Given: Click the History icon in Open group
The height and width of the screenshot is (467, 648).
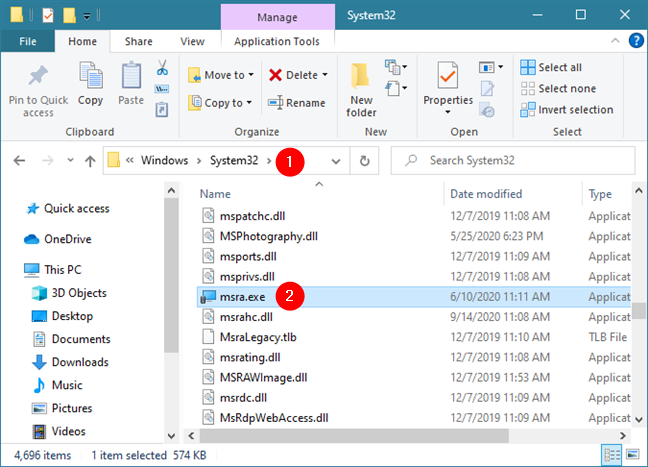Looking at the screenshot, I should click(487, 110).
